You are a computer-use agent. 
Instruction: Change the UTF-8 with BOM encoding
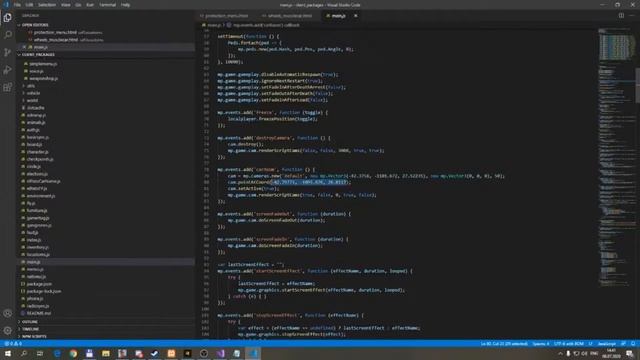tap(569, 344)
